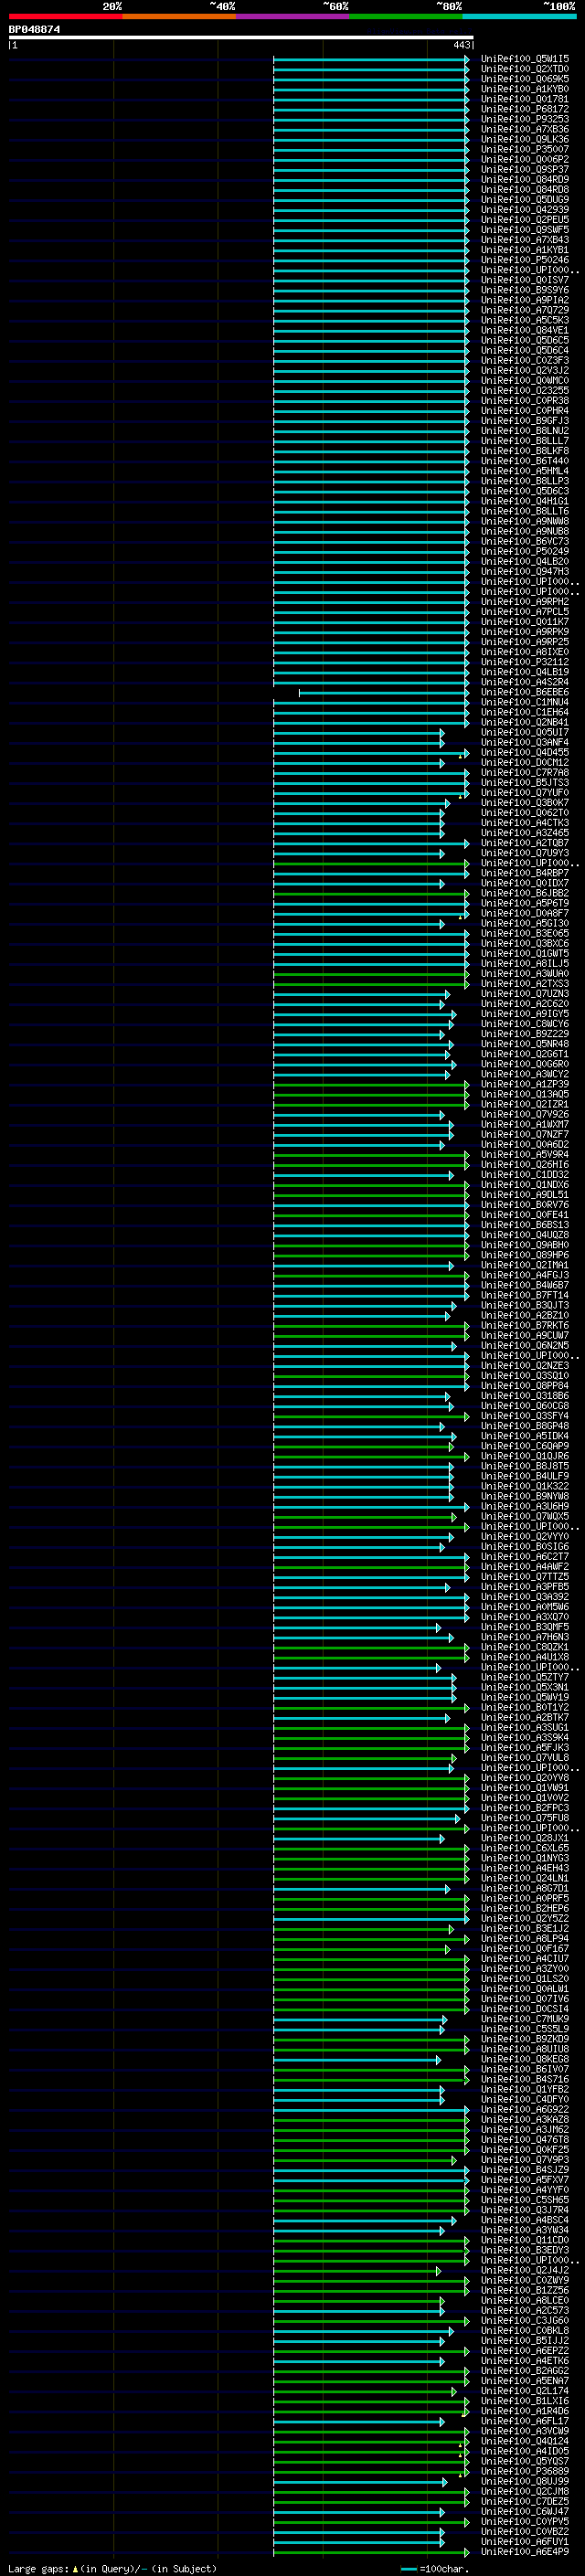
Task: Open hit UniRef100_A3WUA0
Action: point(525,974)
